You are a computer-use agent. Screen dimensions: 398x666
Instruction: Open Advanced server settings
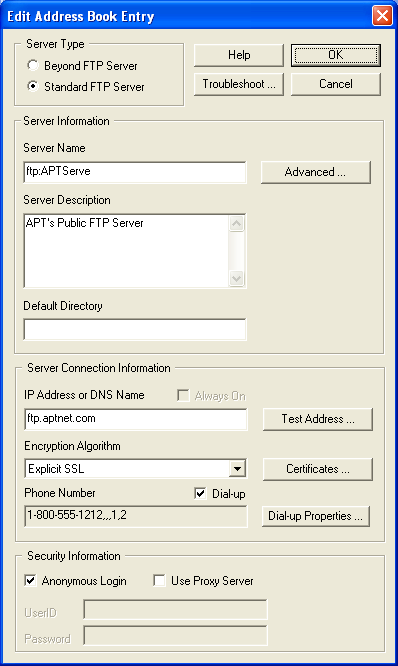tap(316, 172)
